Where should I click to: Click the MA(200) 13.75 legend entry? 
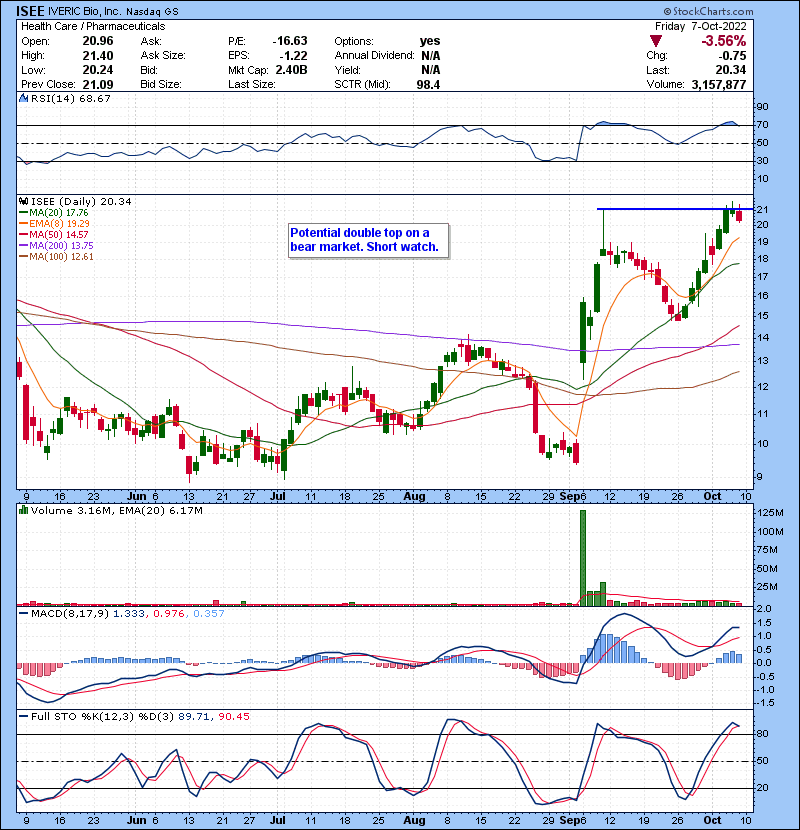tap(56, 246)
